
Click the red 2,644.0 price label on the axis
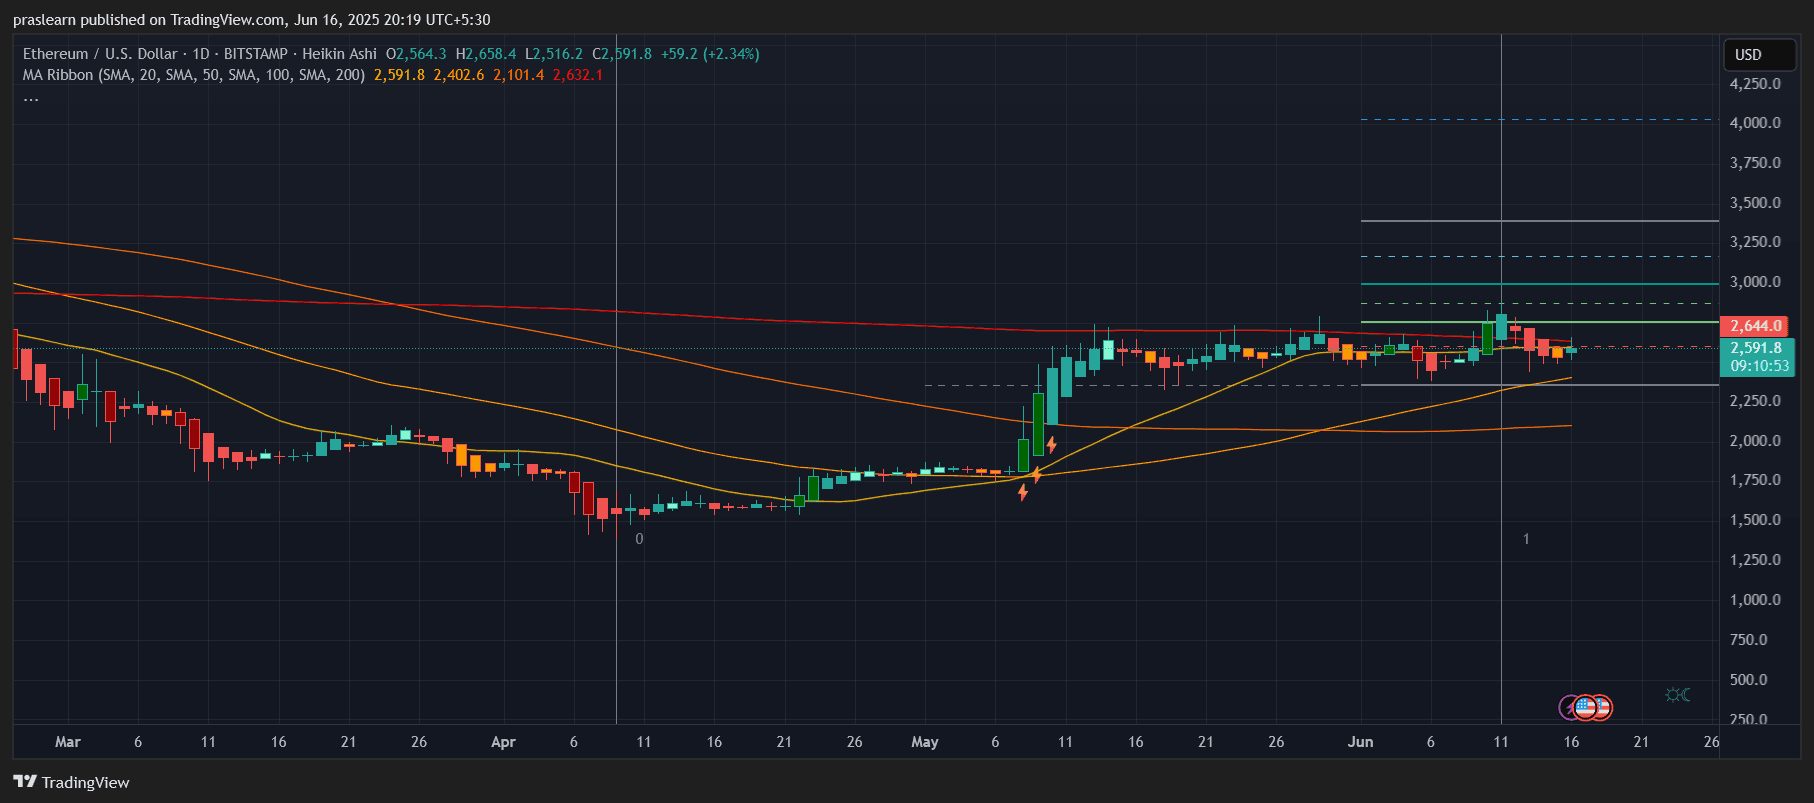pyautogui.click(x=1756, y=326)
